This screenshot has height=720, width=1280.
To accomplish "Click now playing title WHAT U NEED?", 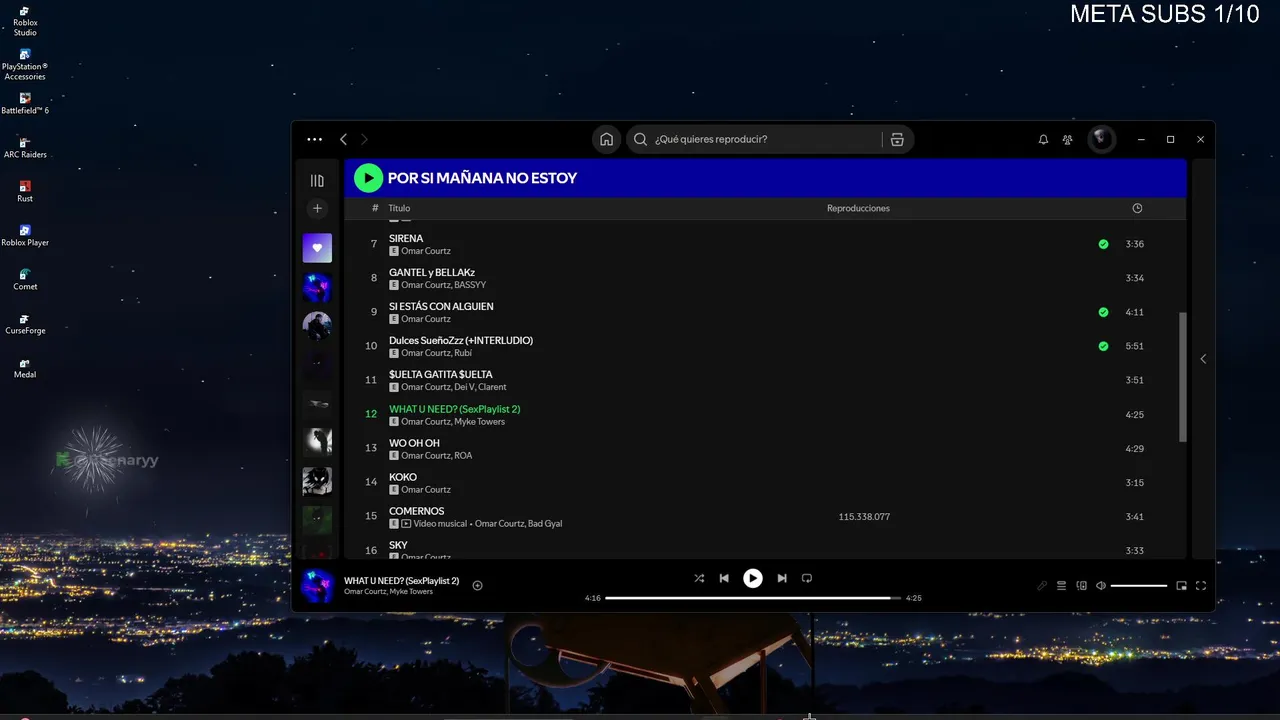I will pyautogui.click(x=401, y=581).
